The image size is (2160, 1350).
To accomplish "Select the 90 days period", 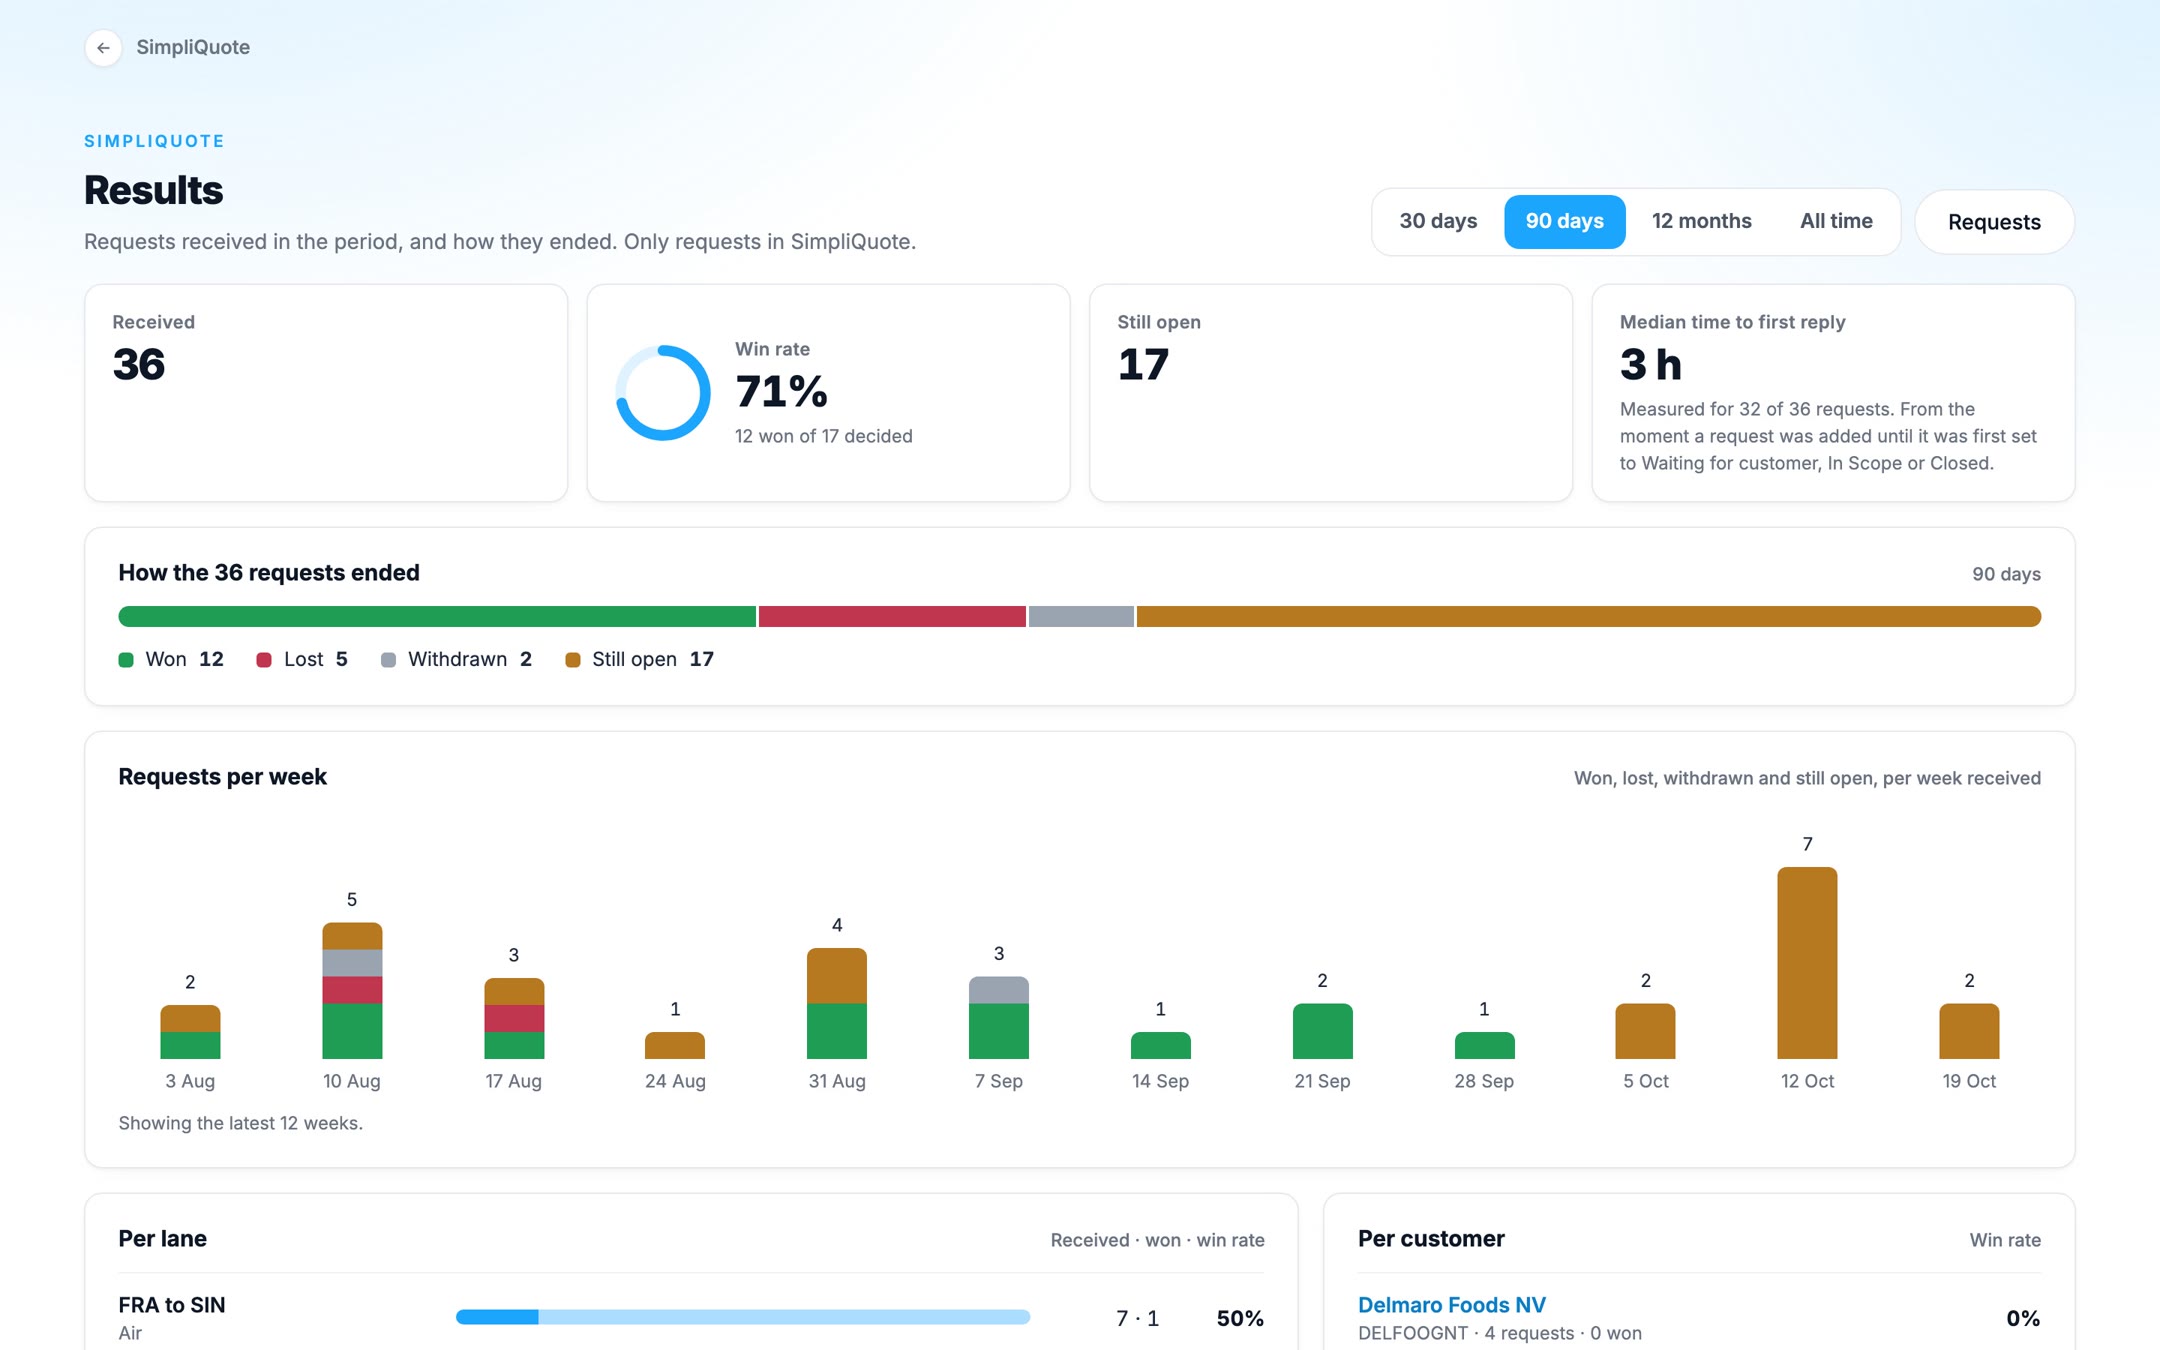I will pyautogui.click(x=1564, y=221).
